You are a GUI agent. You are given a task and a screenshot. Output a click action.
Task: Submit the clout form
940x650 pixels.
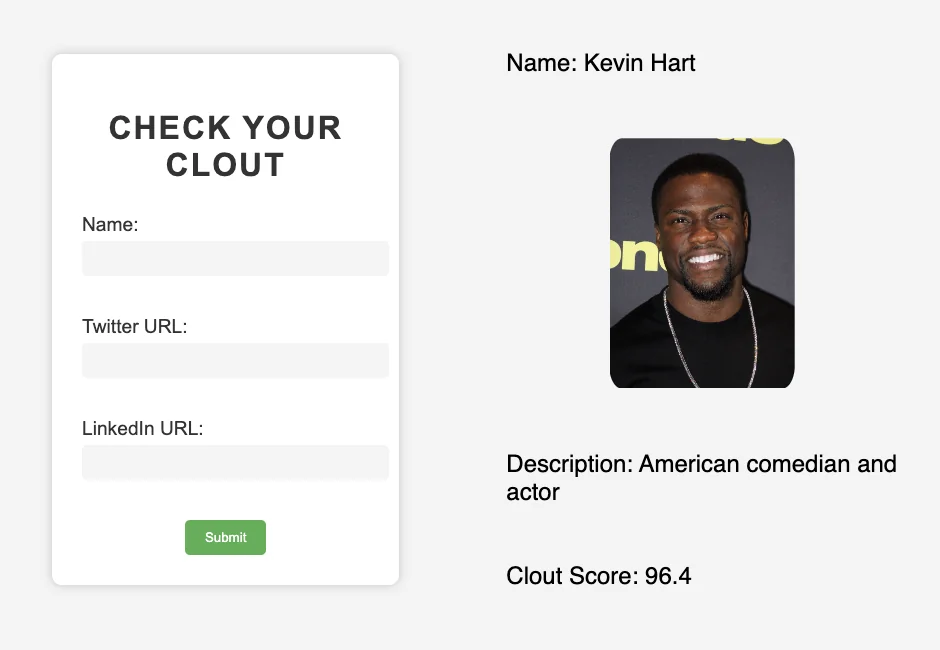(x=225, y=537)
